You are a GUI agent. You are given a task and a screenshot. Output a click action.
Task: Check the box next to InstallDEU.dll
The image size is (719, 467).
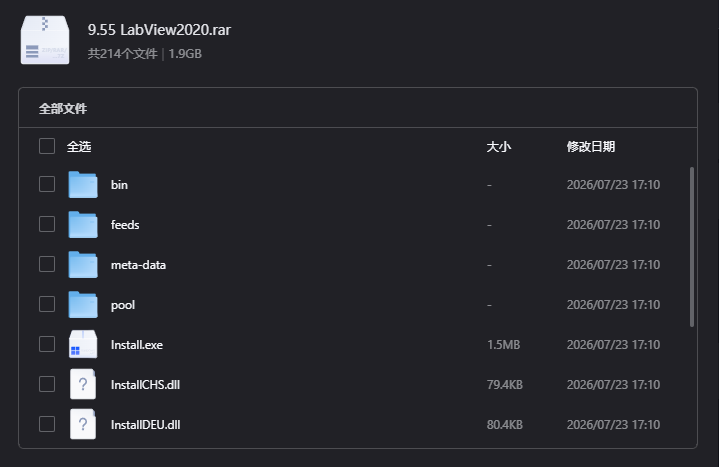pos(47,424)
